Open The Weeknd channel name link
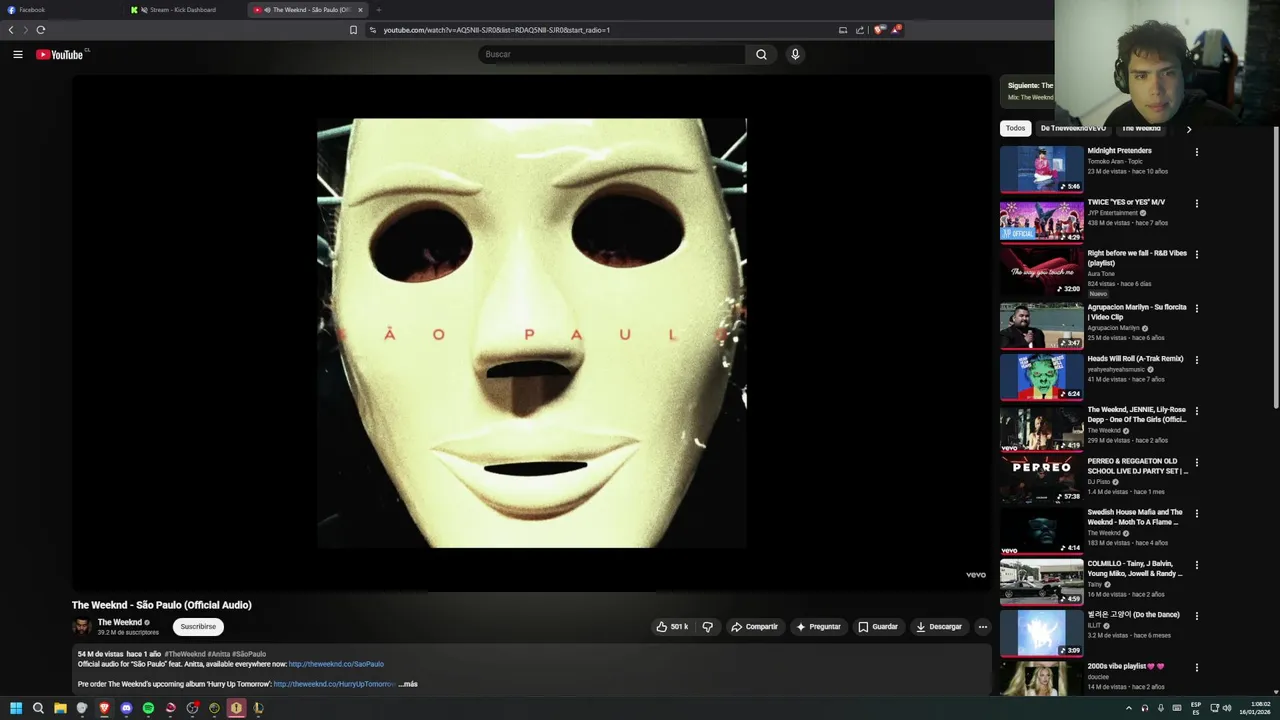The height and width of the screenshot is (720, 1280). click(120, 622)
